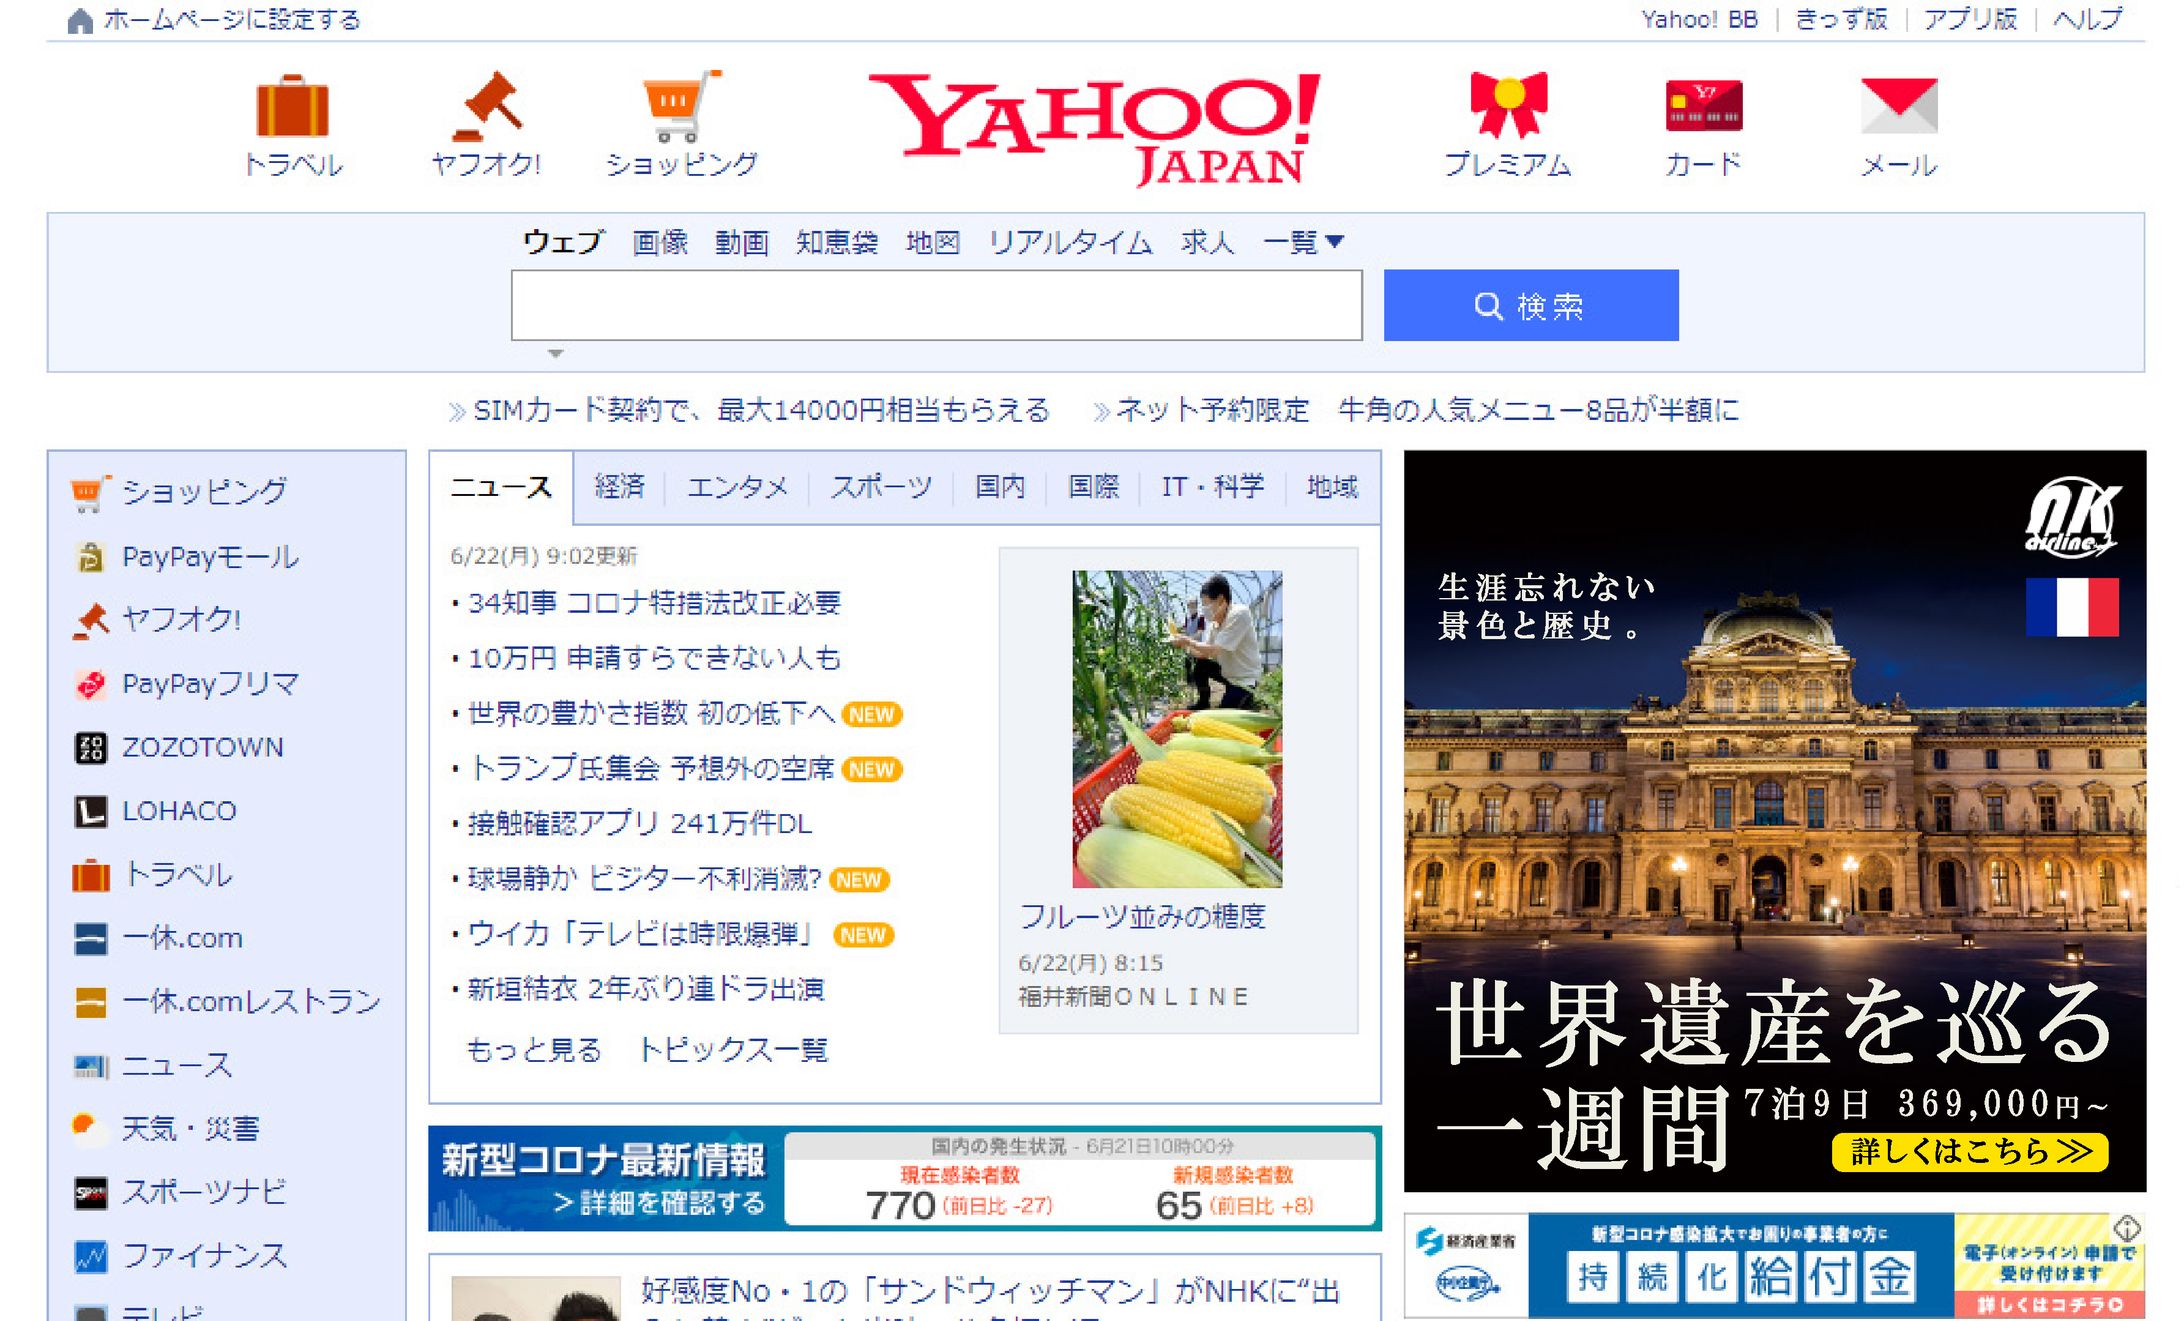Screen dimensions: 2184x1321
Task: Open the ヘルプ link
Action: (x=2088, y=19)
